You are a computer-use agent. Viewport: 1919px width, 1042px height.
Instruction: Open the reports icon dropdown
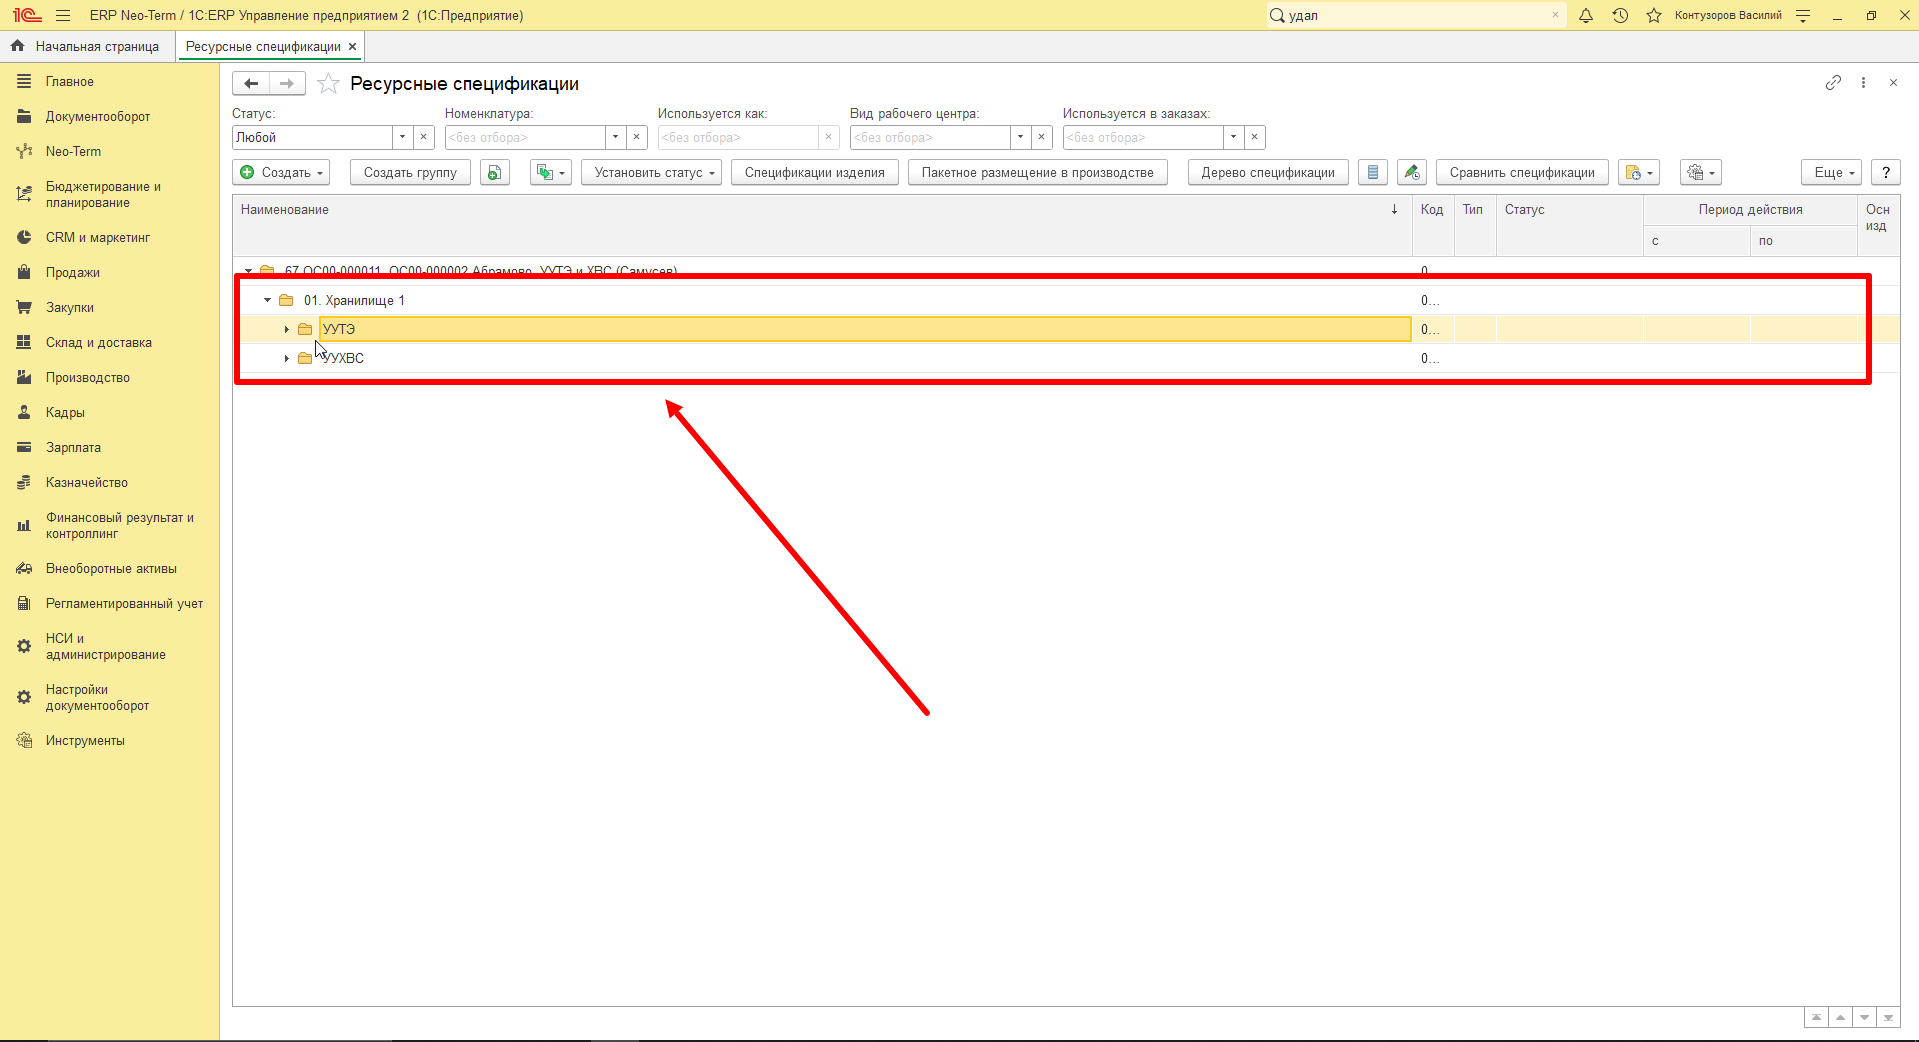point(1639,172)
